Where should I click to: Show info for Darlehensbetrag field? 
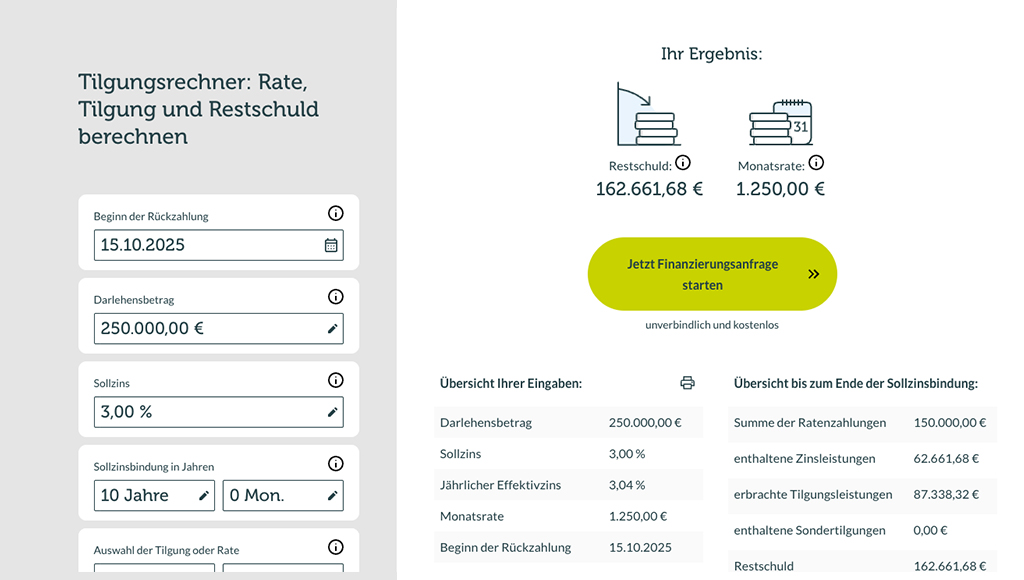coord(336,297)
